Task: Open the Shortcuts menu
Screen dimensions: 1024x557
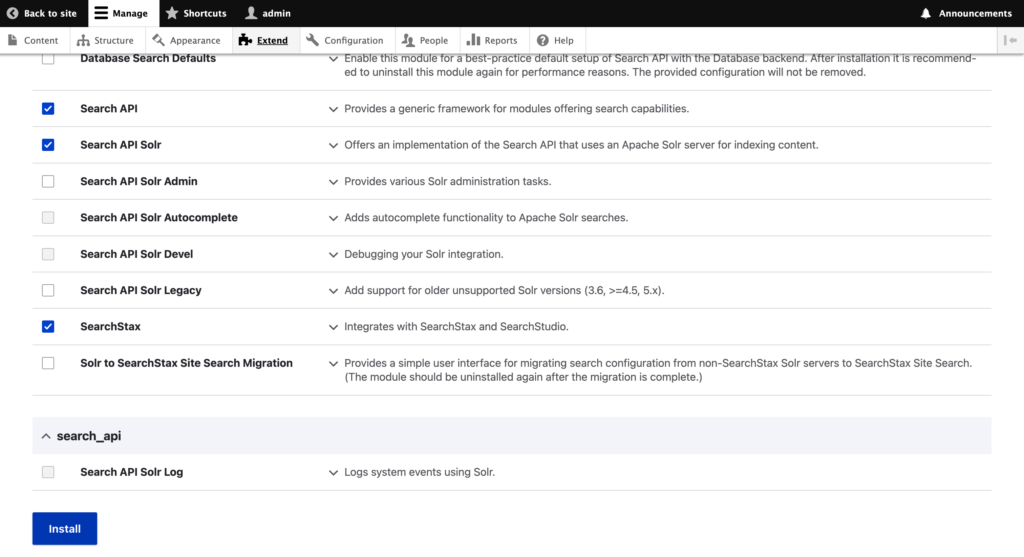Action: tap(196, 13)
